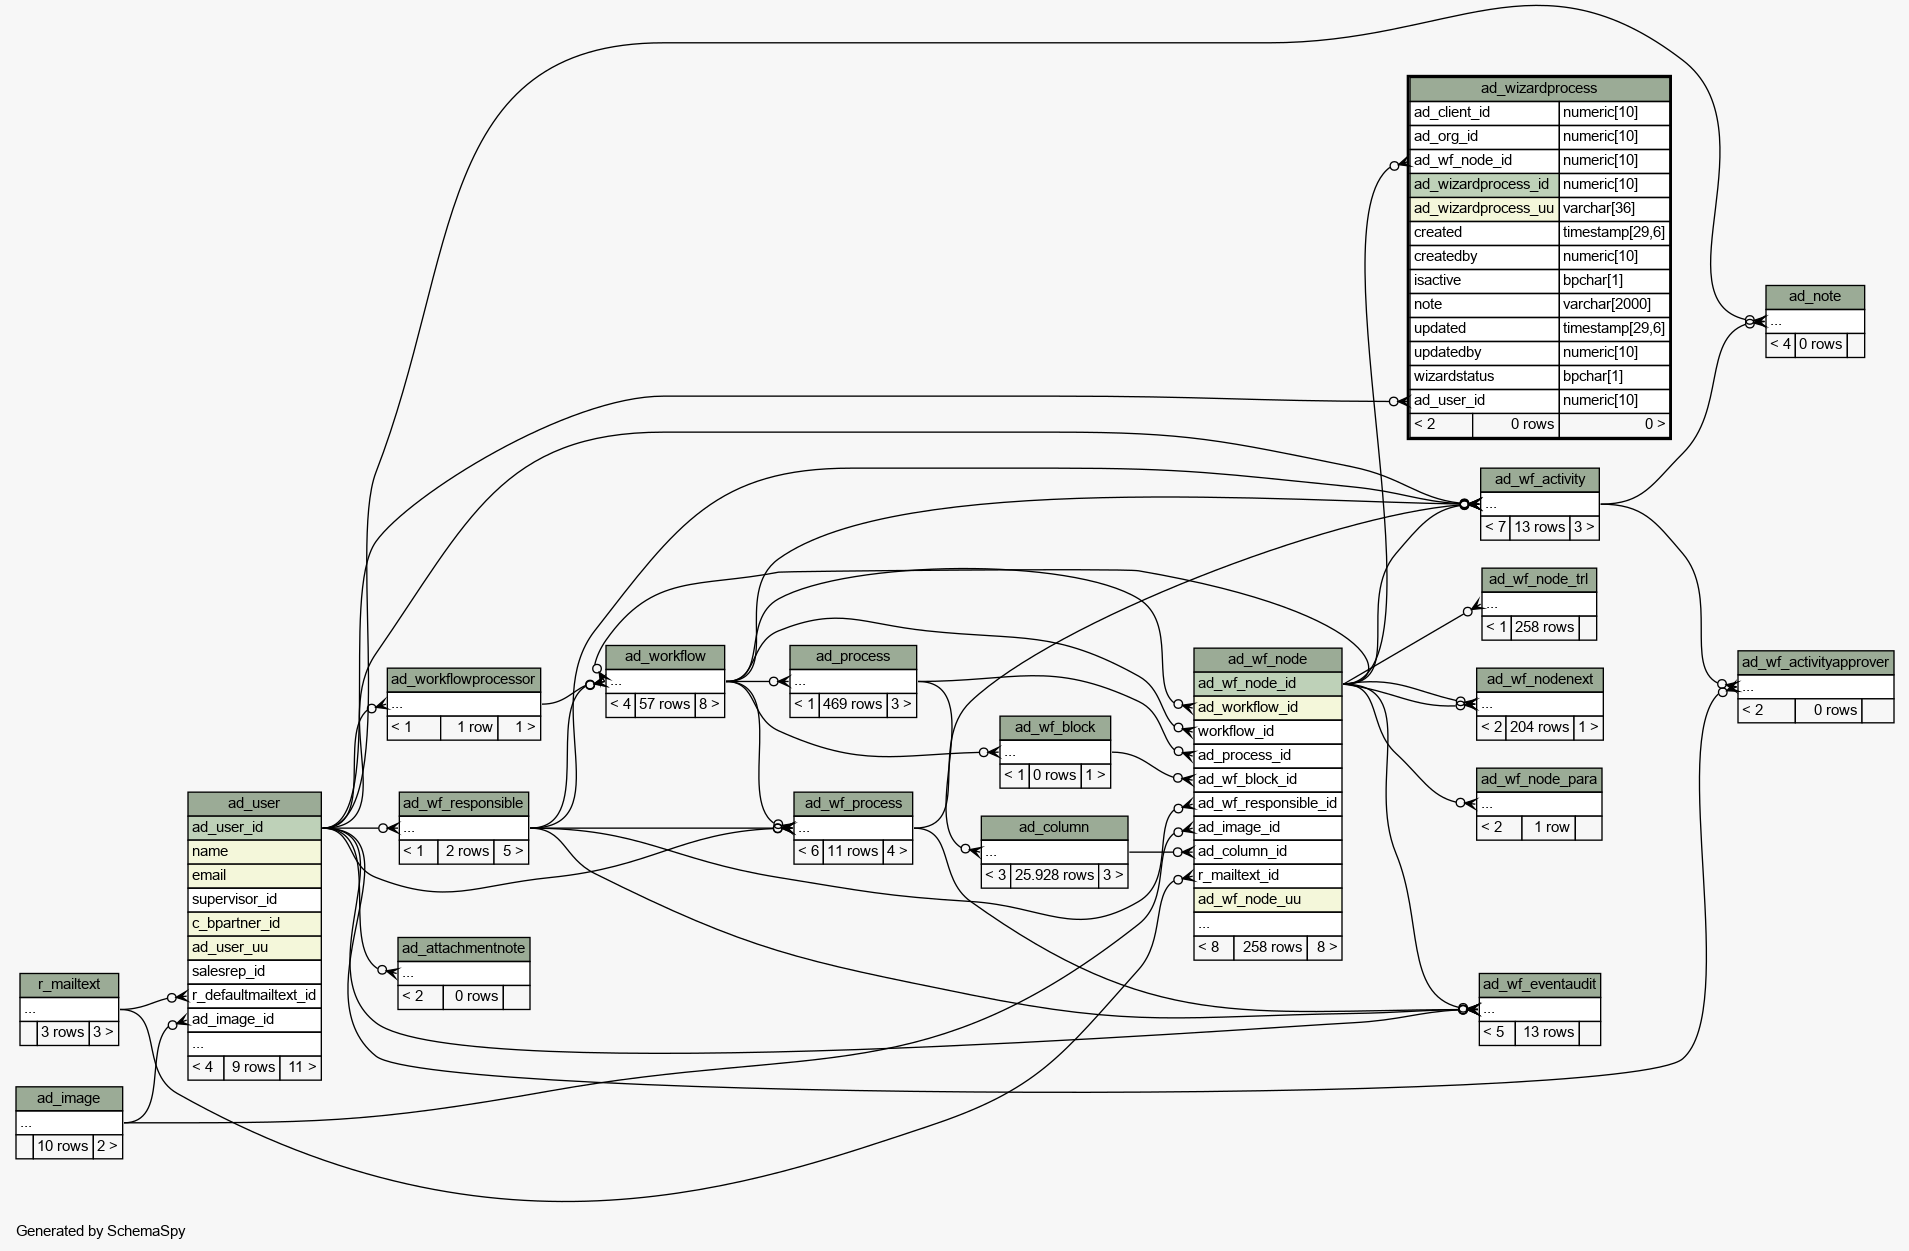1909x1251 pixels.
Task: Click ad_user_id column in ad_wizardprocess
Action: coord(1484,401)
